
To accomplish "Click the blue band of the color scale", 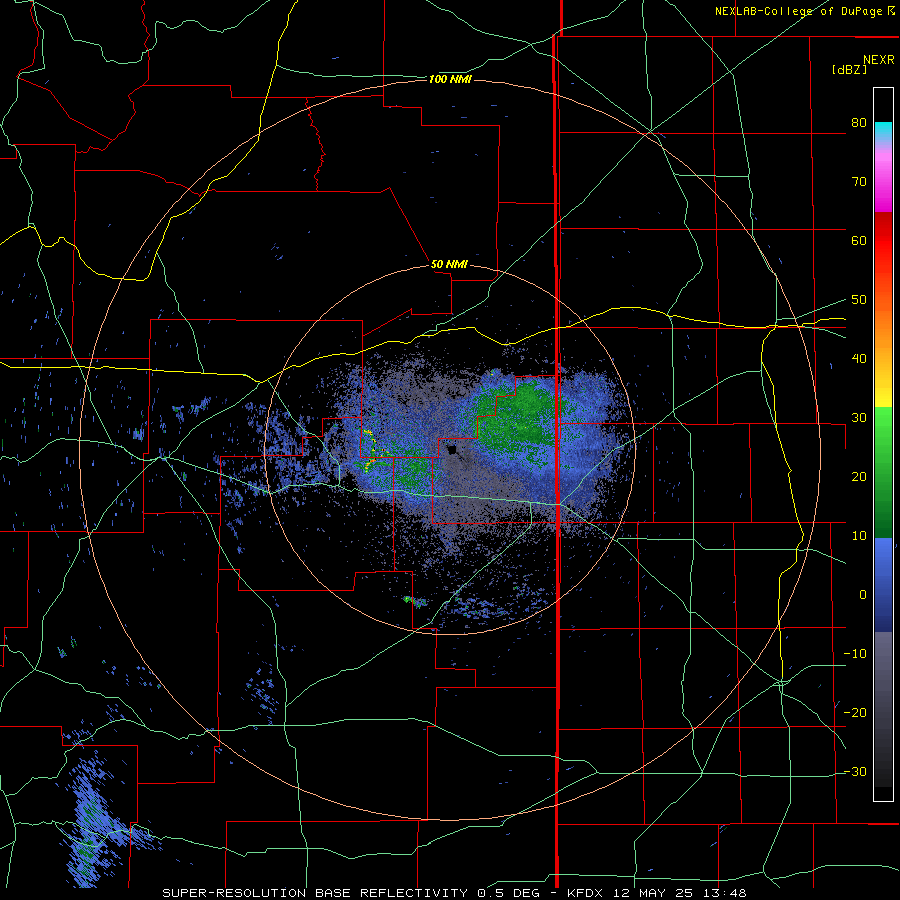I will (883, 585).
